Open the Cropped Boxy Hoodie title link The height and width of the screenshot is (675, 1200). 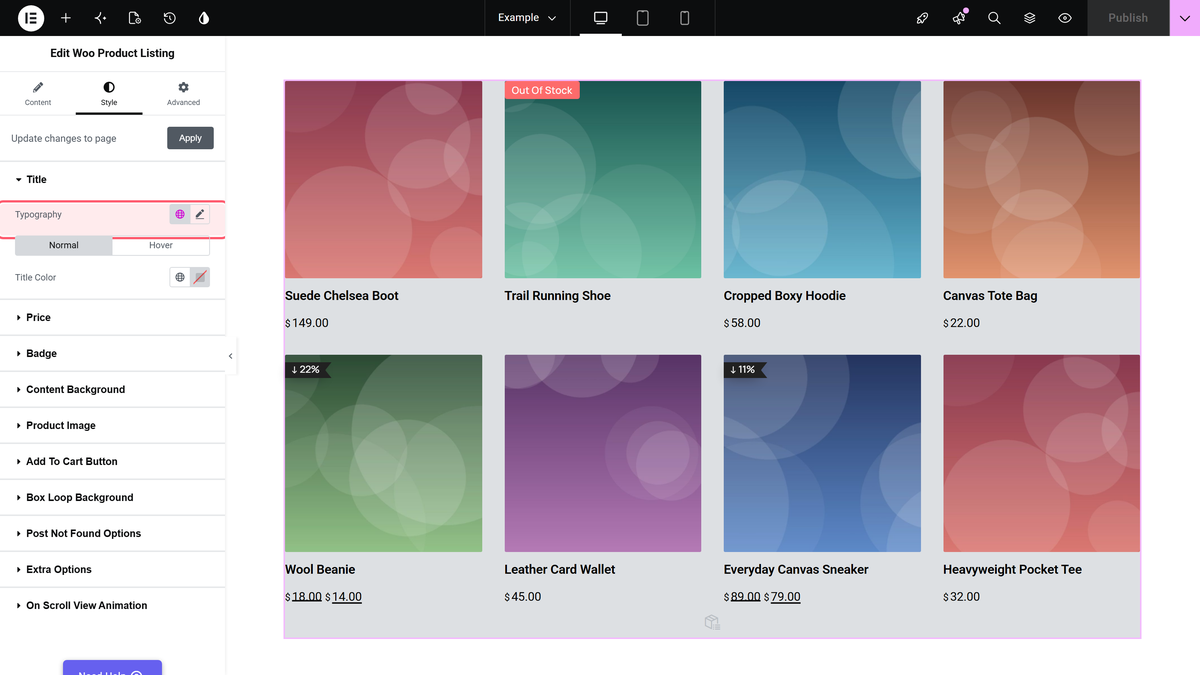pos(785,296)
